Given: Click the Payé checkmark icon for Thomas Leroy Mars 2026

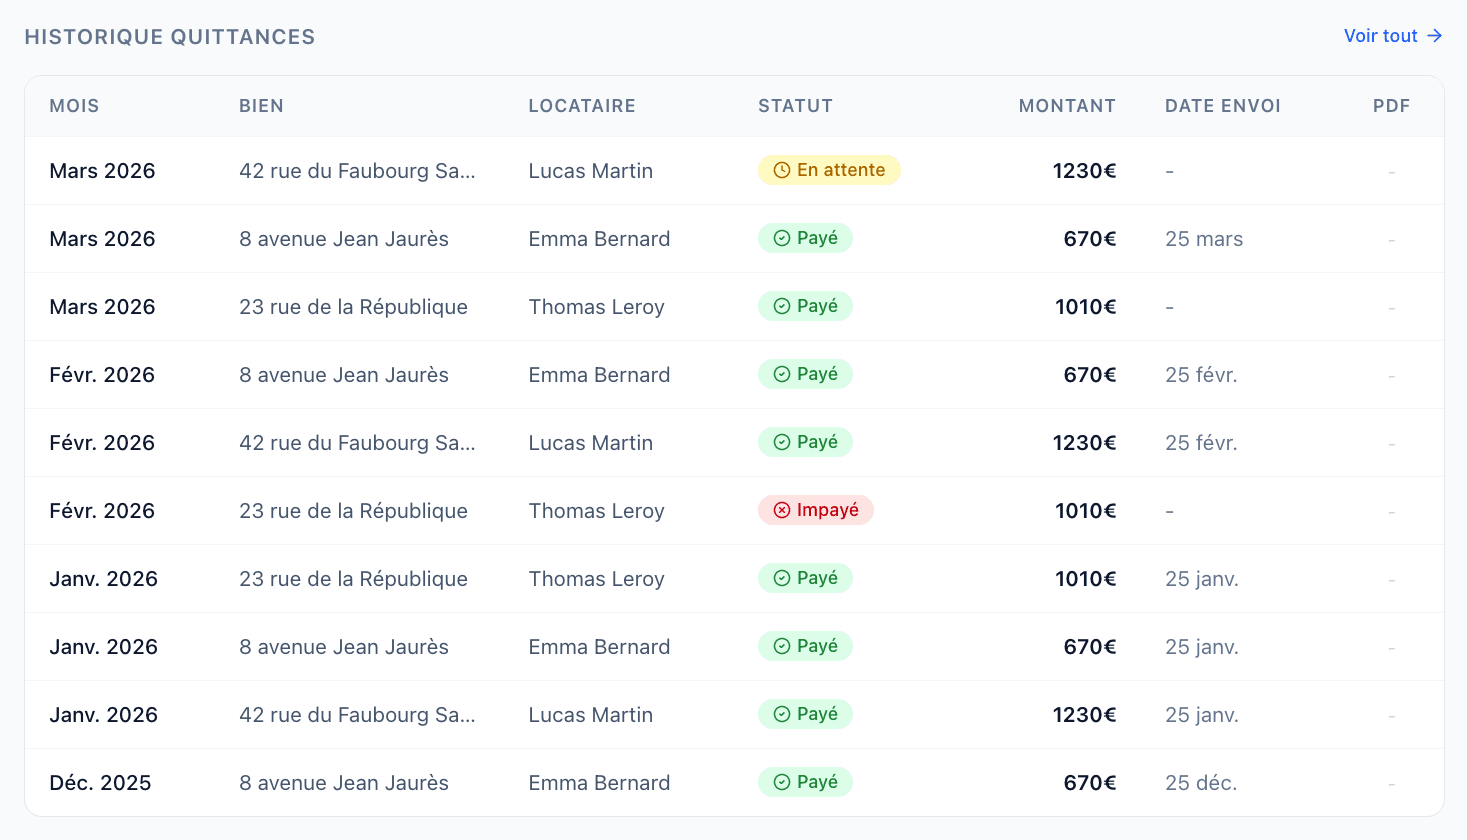Looking at the screenshot, I should [782, 306].
